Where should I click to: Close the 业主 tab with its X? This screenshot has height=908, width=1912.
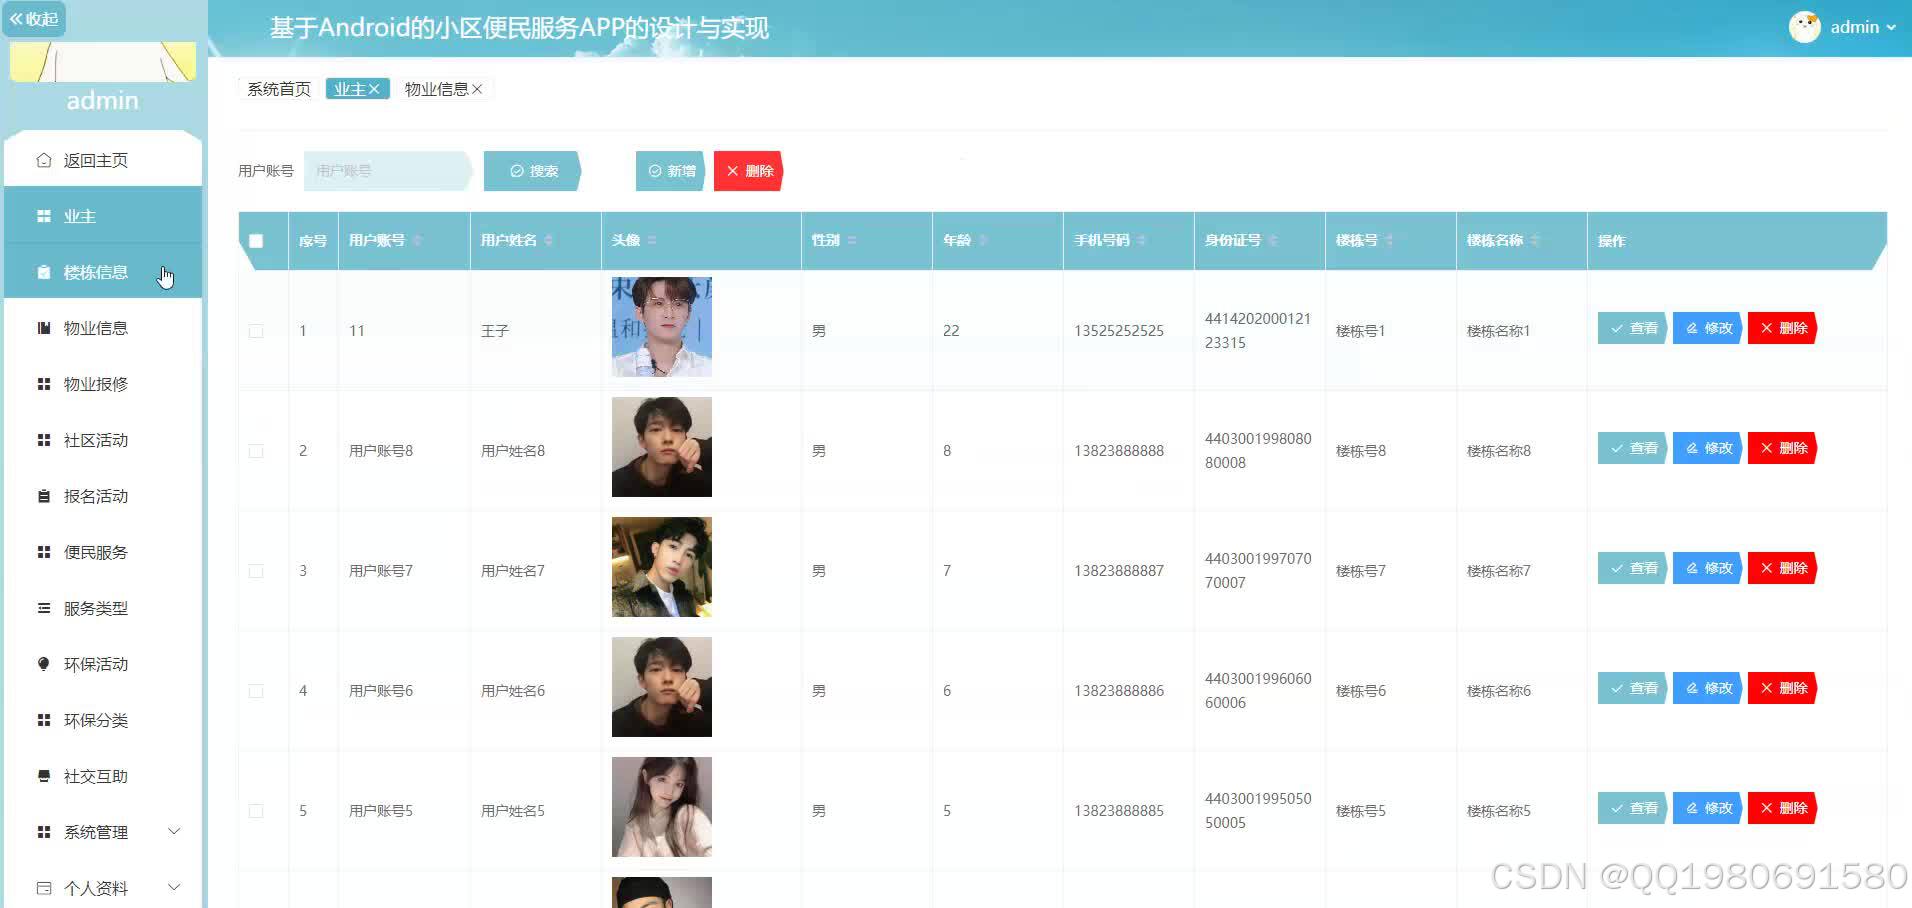click(374, 89)
